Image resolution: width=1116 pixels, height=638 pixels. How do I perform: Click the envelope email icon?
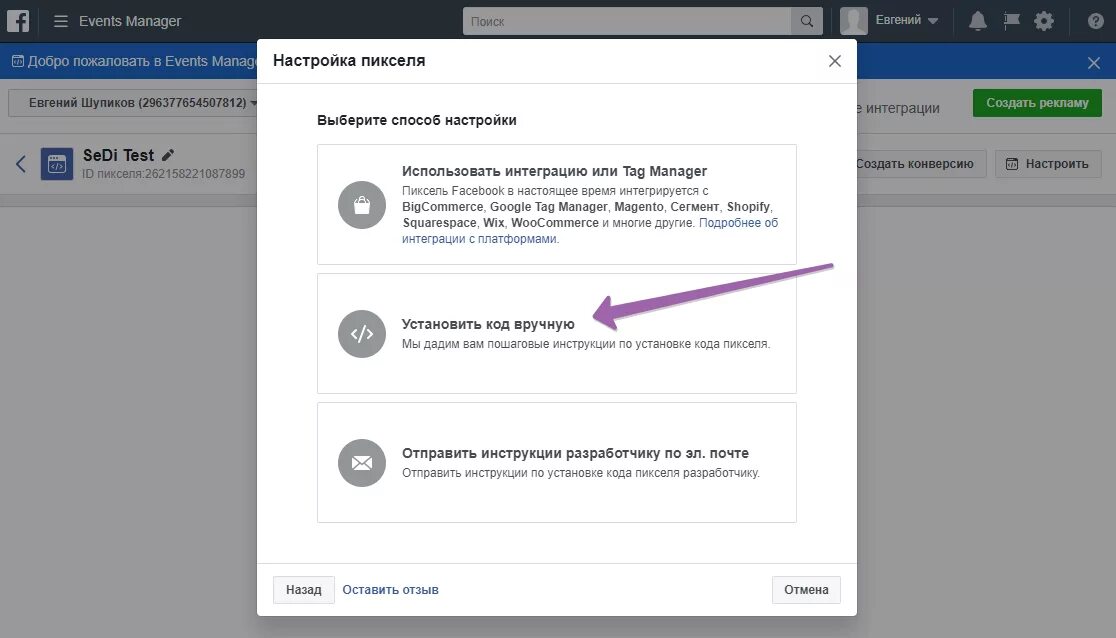[362, 463]
